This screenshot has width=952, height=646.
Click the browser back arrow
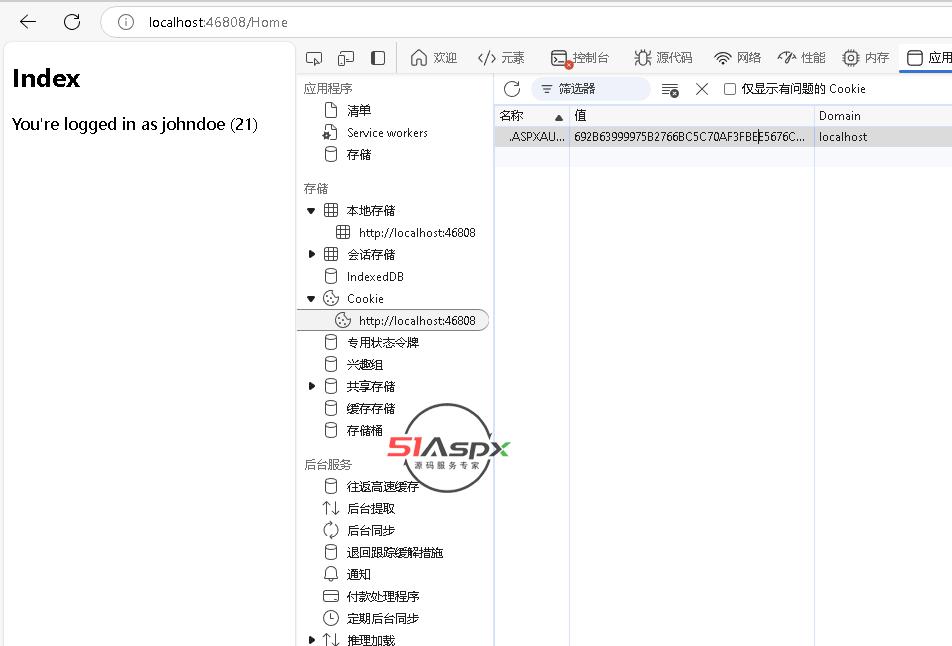point(28,22)
